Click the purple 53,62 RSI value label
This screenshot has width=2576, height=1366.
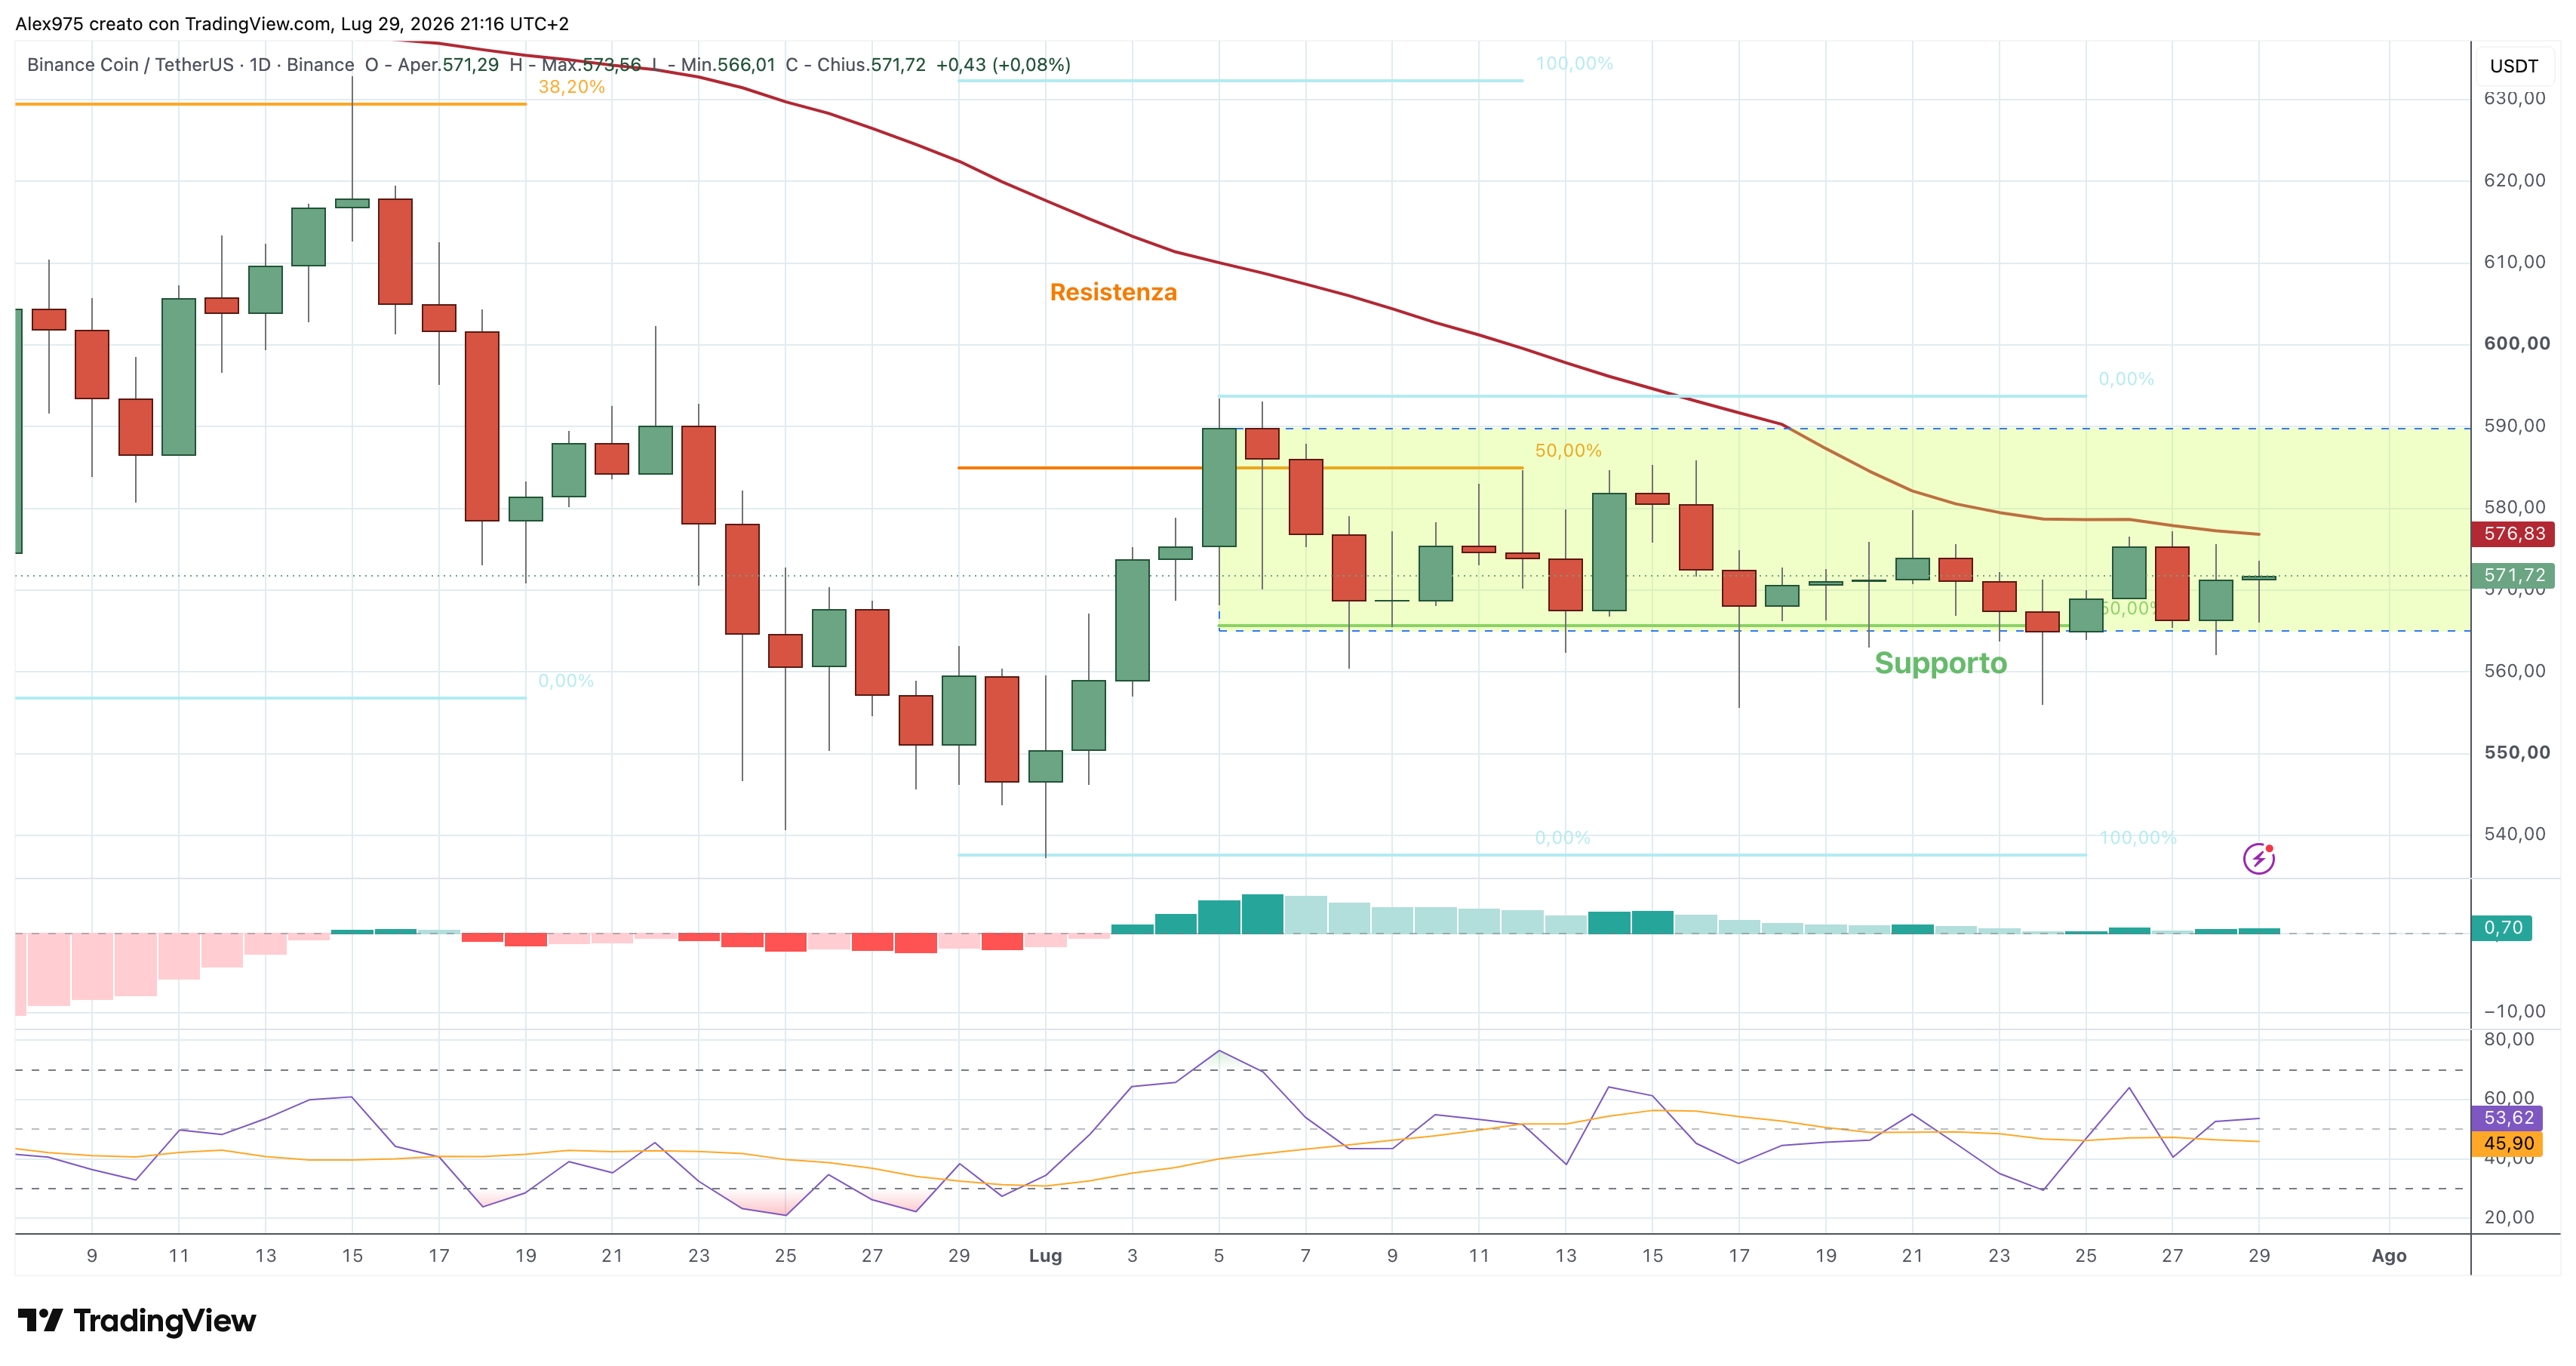click(x=2507, y=1118)
